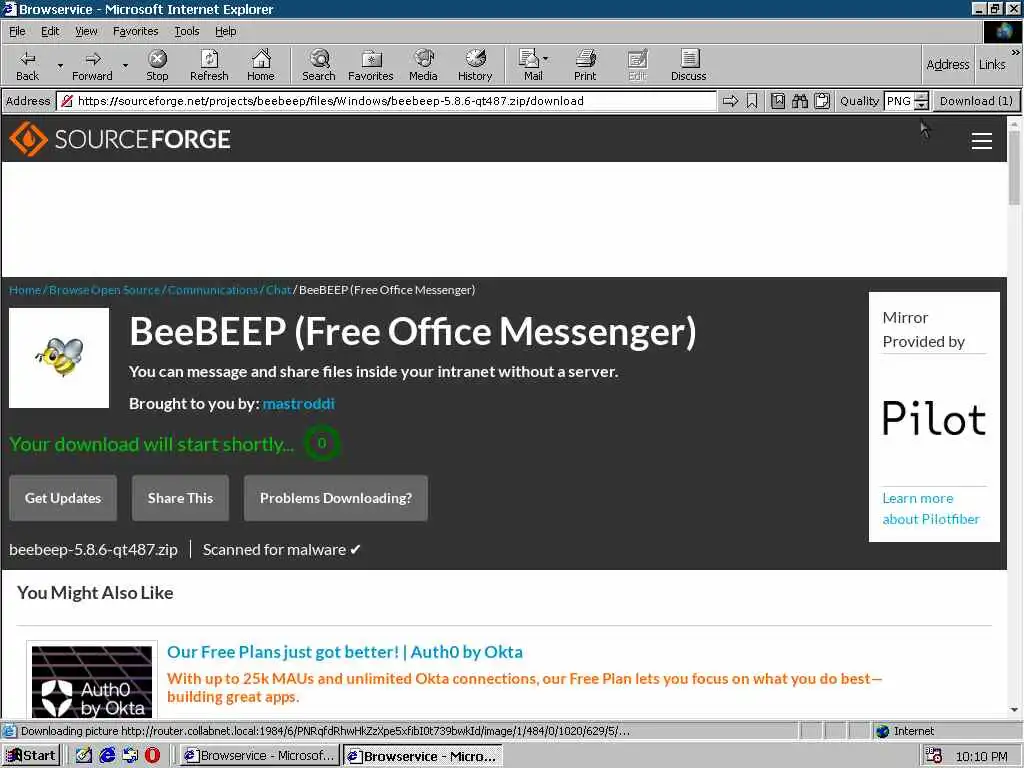Click the Auth0 by Okta ad thumbnail
1024x768 pixels.
click(91, 681)
